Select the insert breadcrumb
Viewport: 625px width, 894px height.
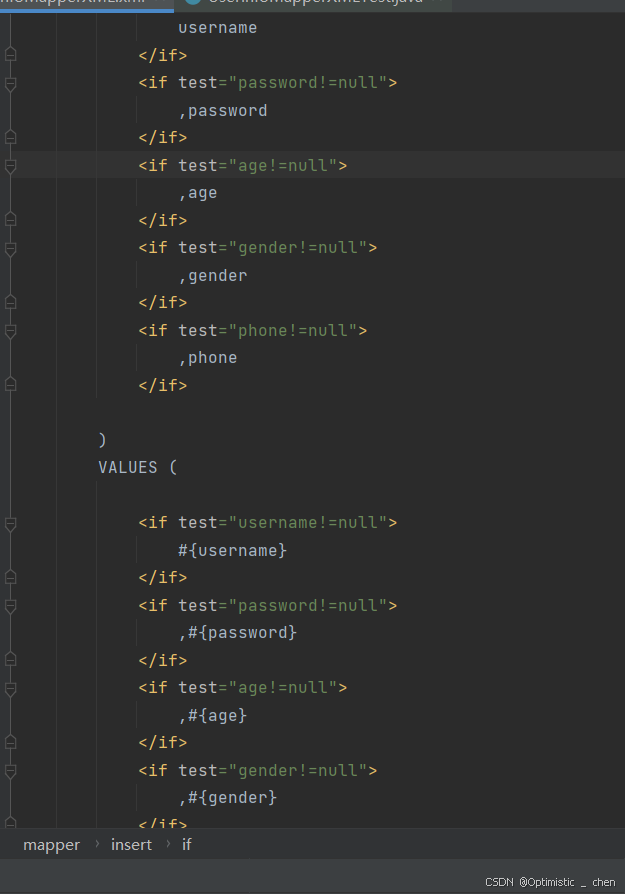coord(132,844)
